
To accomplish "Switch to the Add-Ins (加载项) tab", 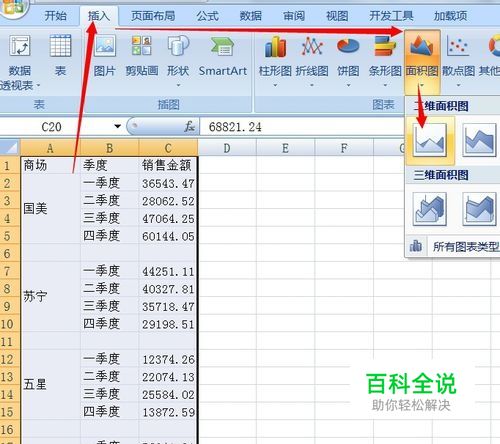I will pos(450,16).
